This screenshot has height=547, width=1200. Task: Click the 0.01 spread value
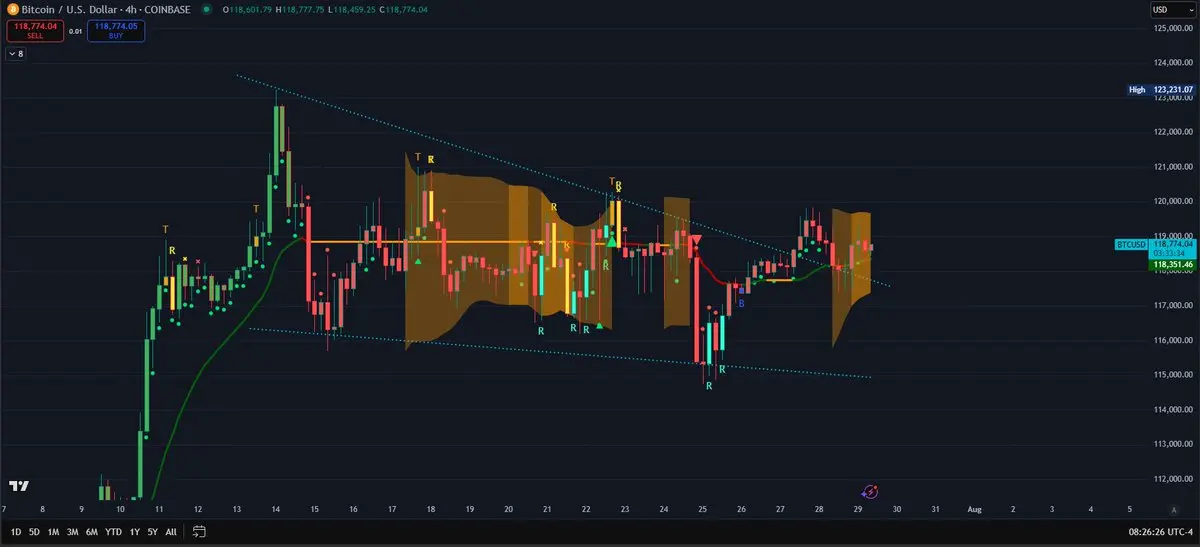(75, 31)
